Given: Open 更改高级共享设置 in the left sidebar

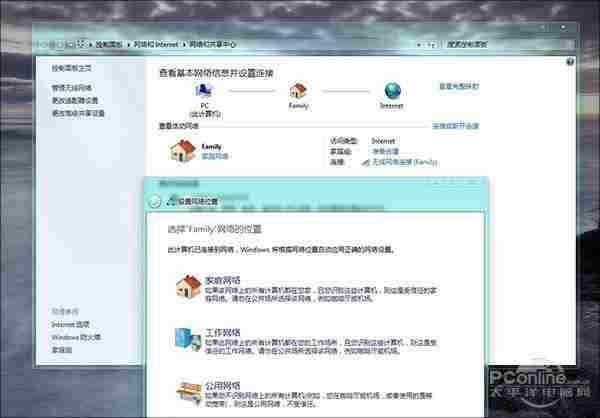Looking at the screenshot, I should pos(79,113).
